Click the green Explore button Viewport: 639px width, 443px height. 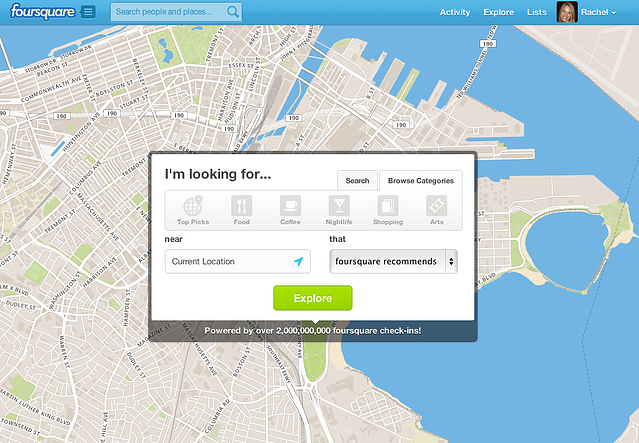(x=313, y=298)
